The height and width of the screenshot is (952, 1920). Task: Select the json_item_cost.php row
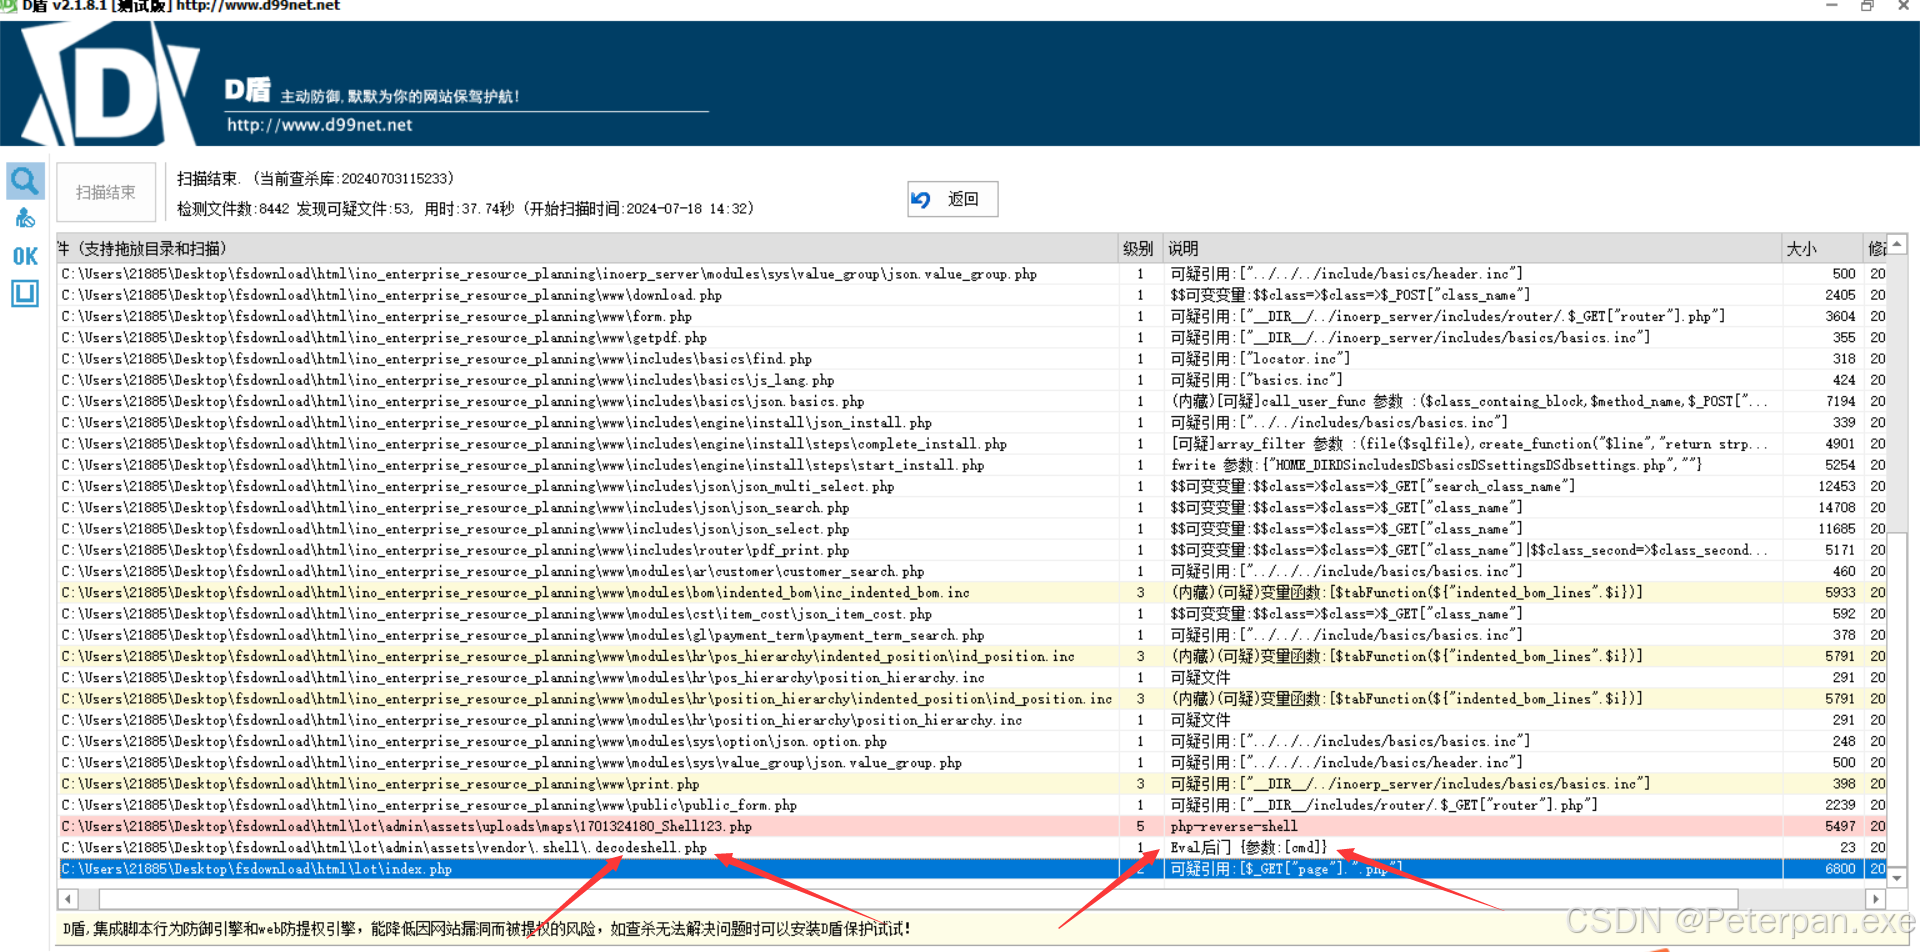[x=971, y=614]
